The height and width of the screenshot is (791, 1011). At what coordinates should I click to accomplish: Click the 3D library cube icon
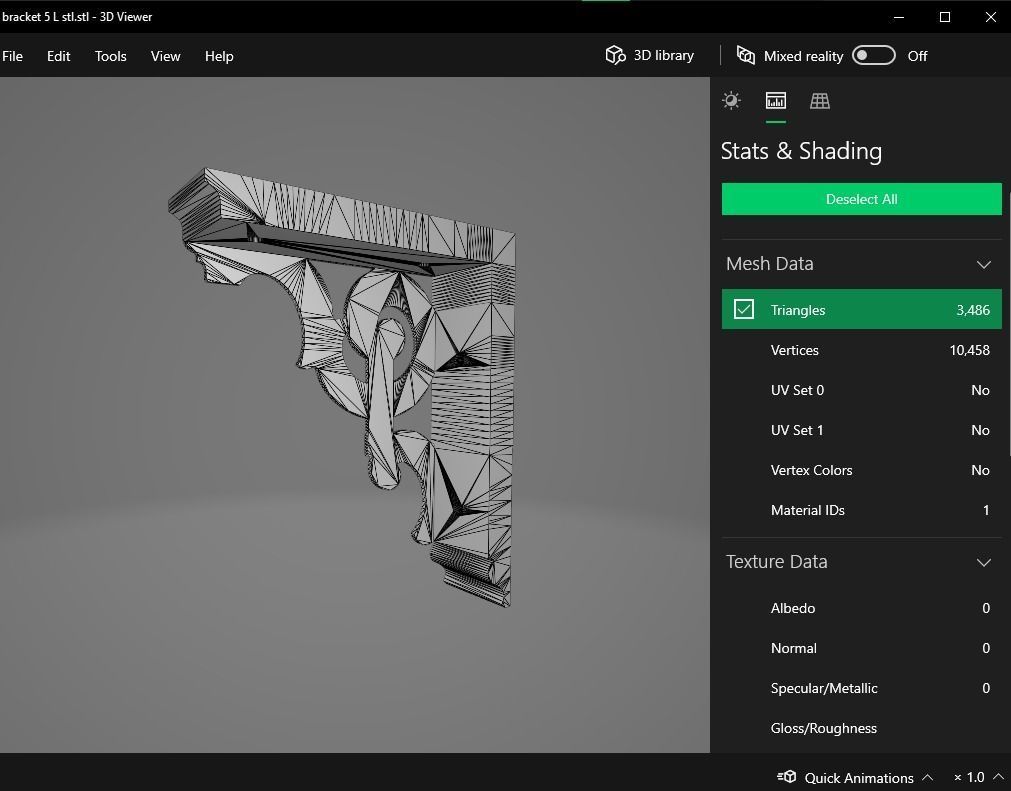coord(615,55)
